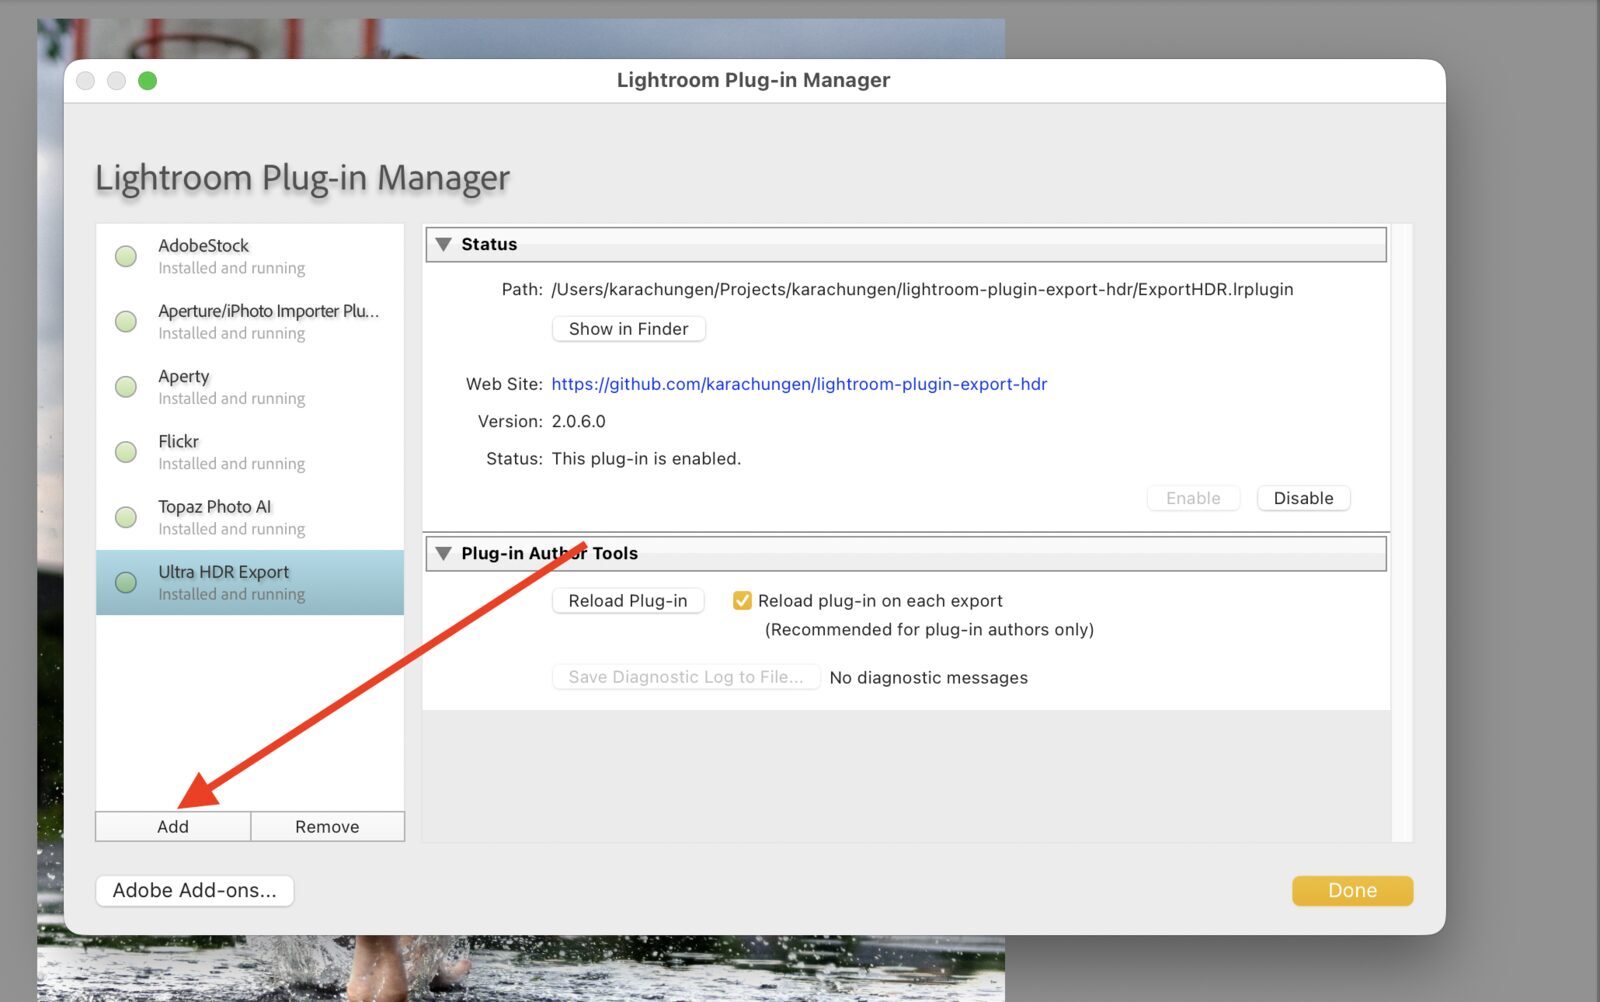The image size is (1600, 1002).
Task: Click Add to install a plug-in
Action: 173,827
